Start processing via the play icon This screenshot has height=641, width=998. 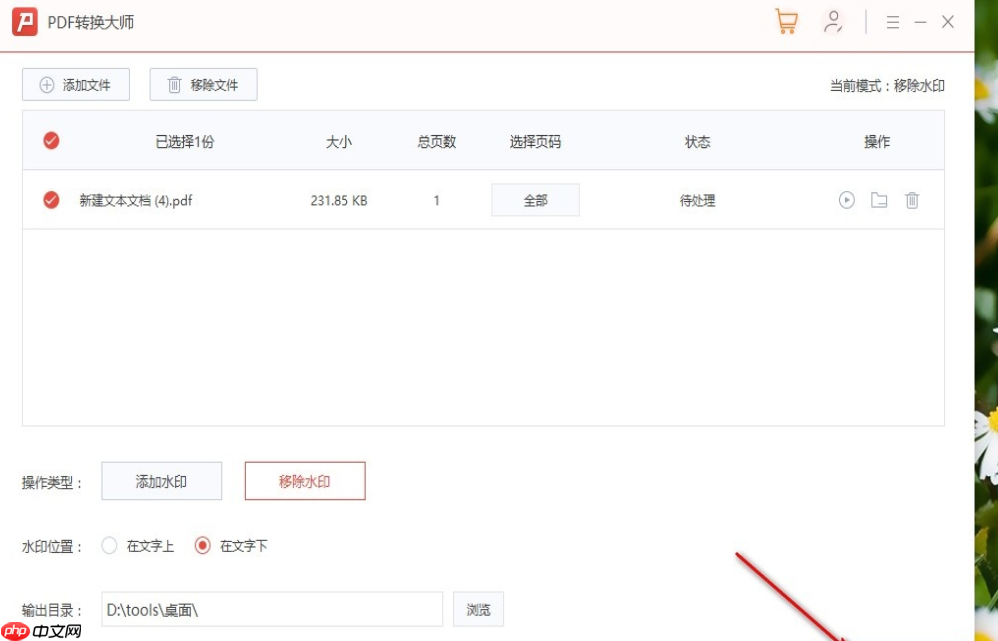(x=846, y=199)
